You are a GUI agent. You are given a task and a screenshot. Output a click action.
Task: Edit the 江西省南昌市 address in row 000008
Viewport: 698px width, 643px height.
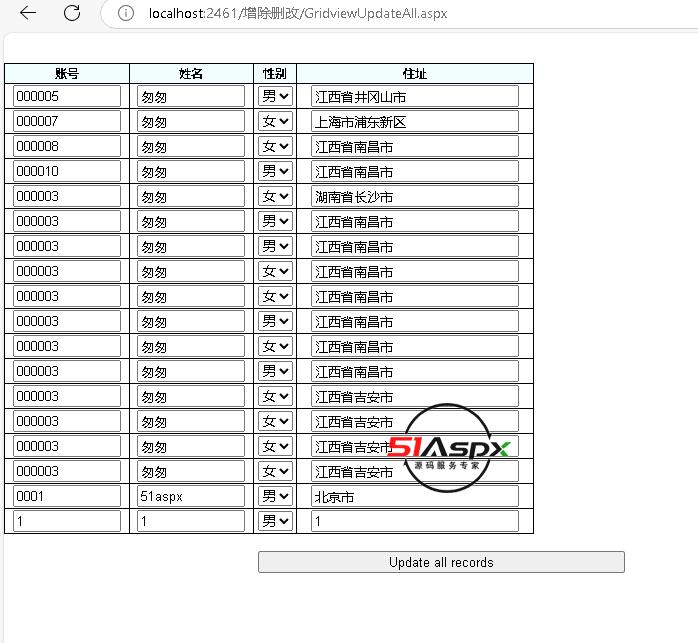(415, 146)
